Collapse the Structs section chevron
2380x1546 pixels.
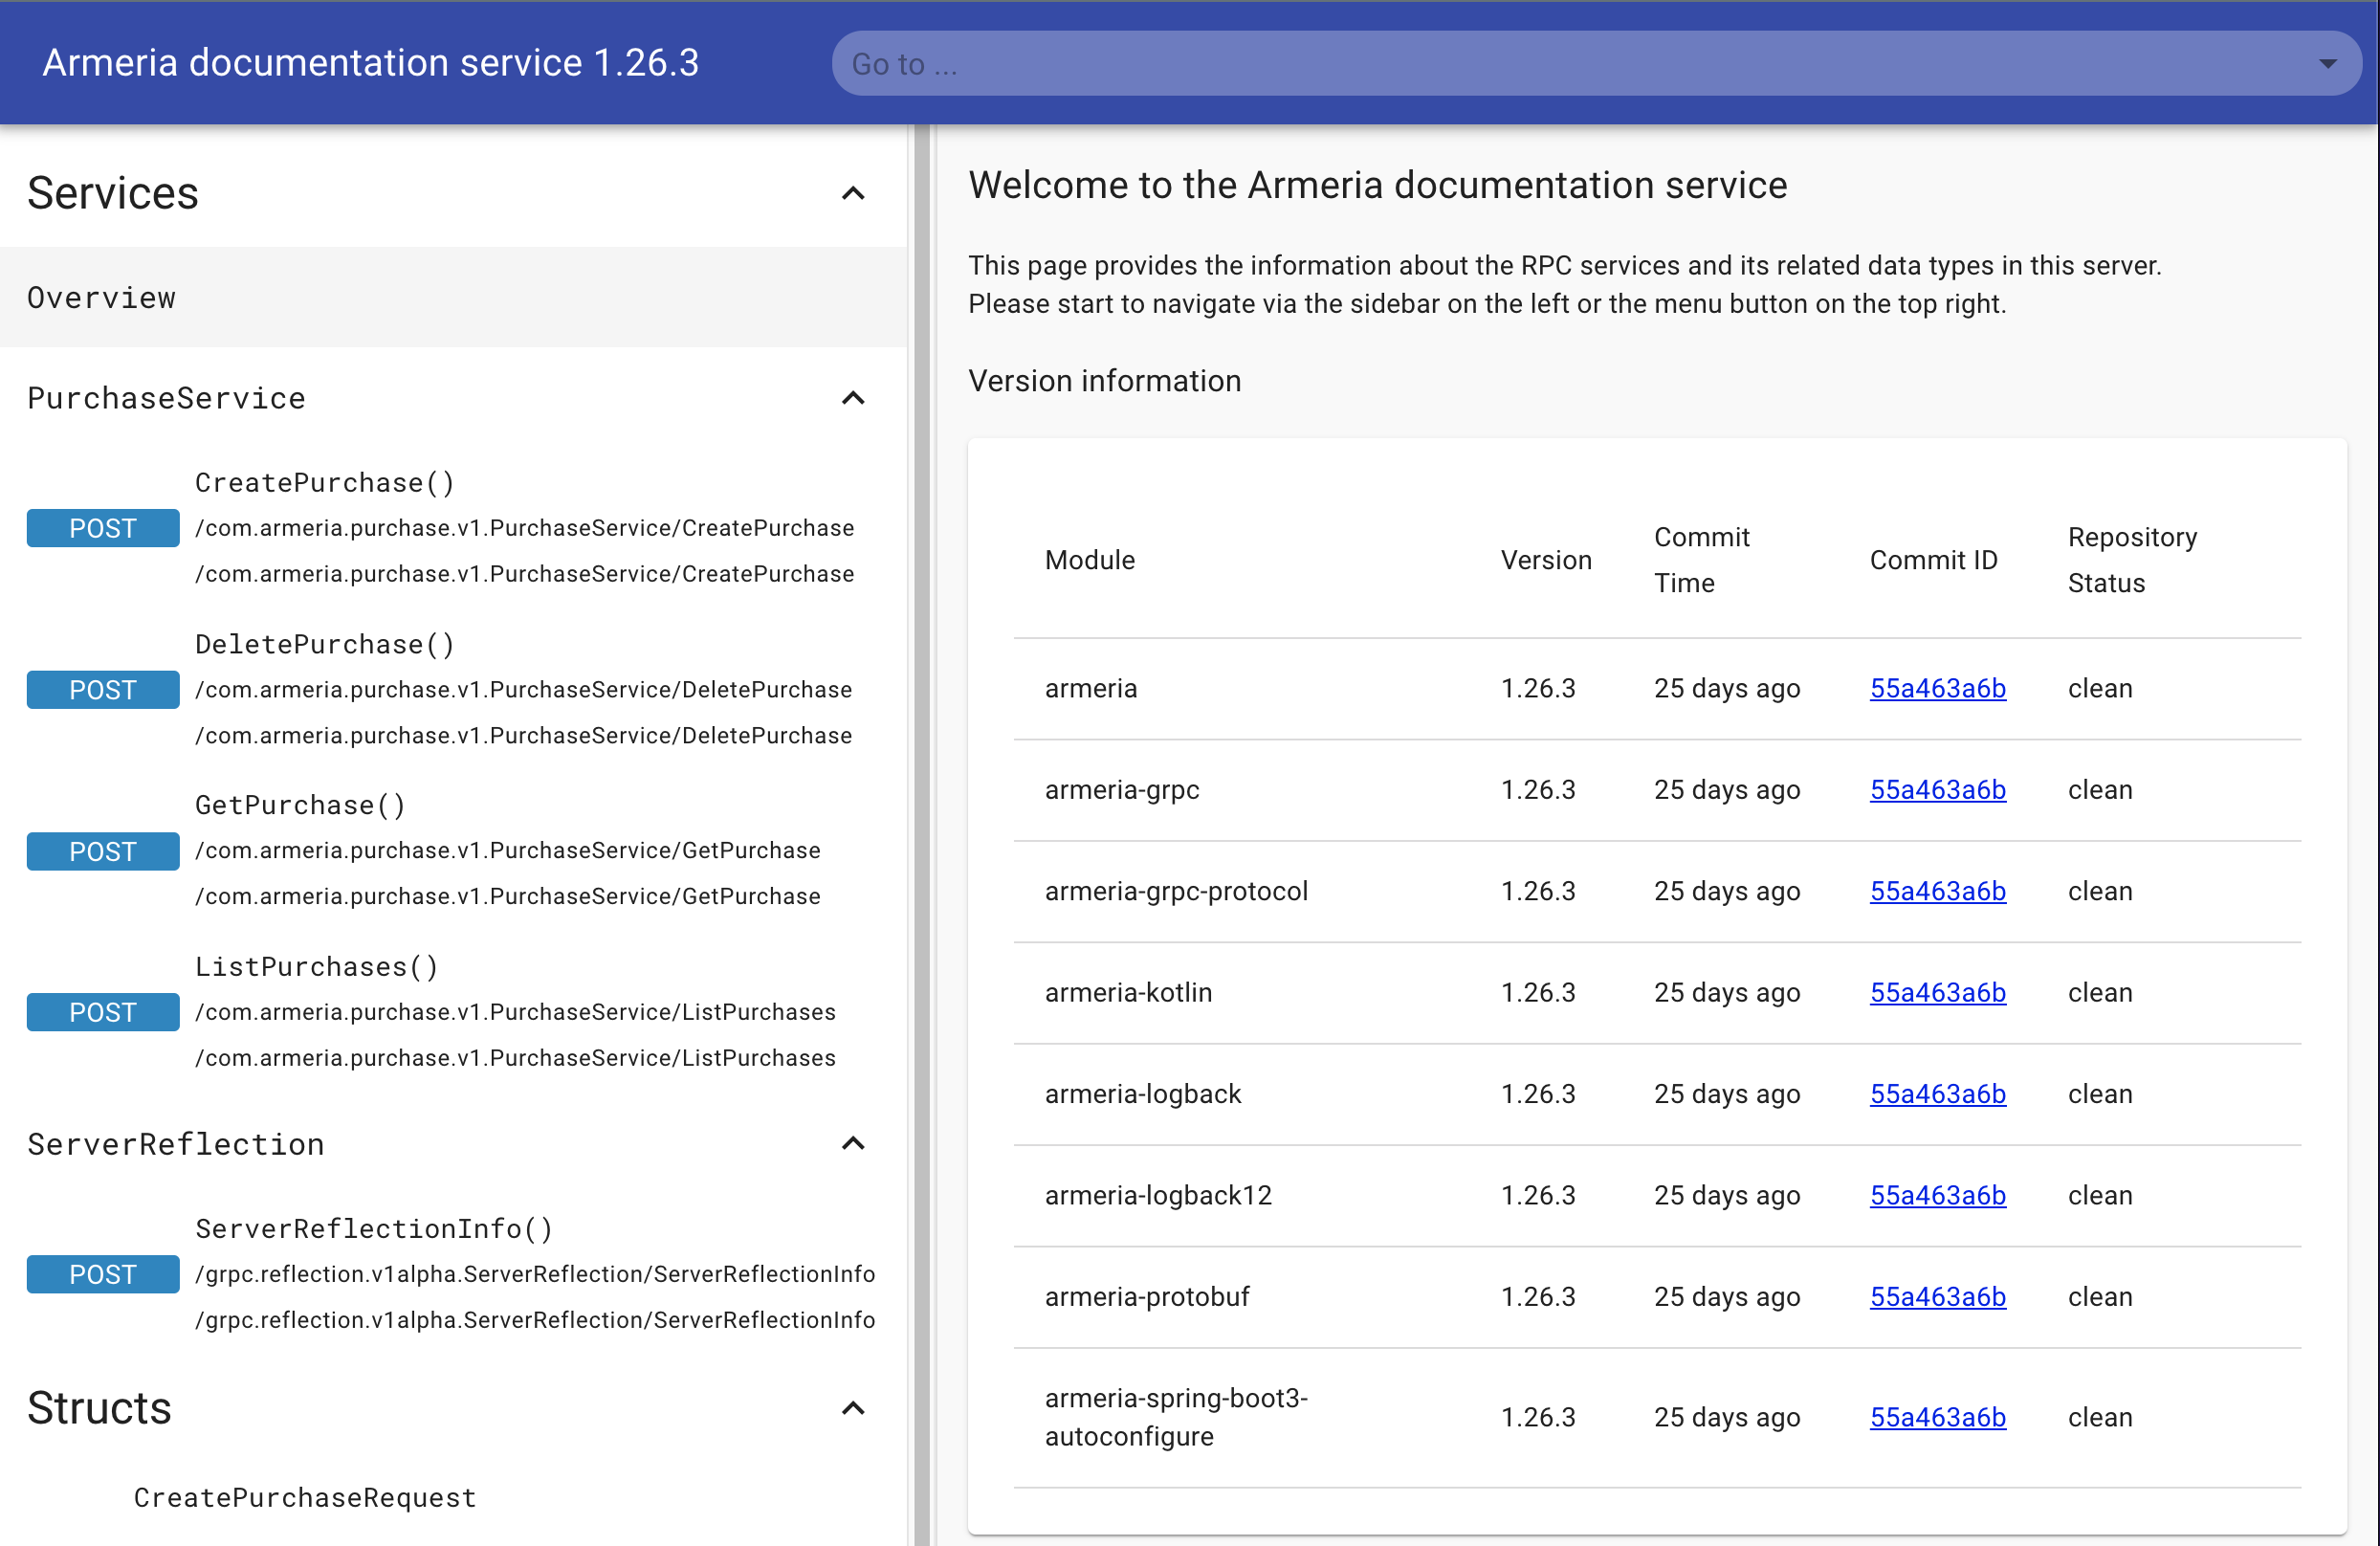(x=852, y=1408)
